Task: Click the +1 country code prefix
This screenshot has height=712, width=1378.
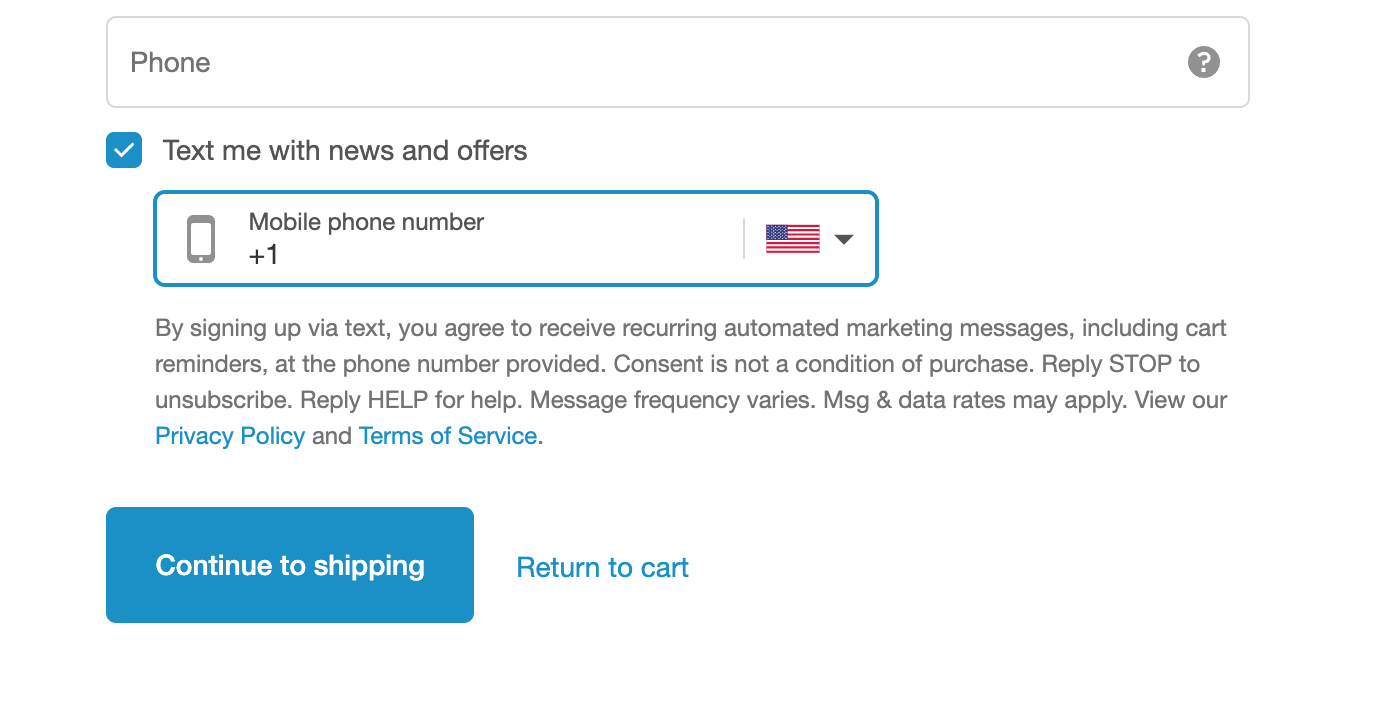Action: coord(264,256)
